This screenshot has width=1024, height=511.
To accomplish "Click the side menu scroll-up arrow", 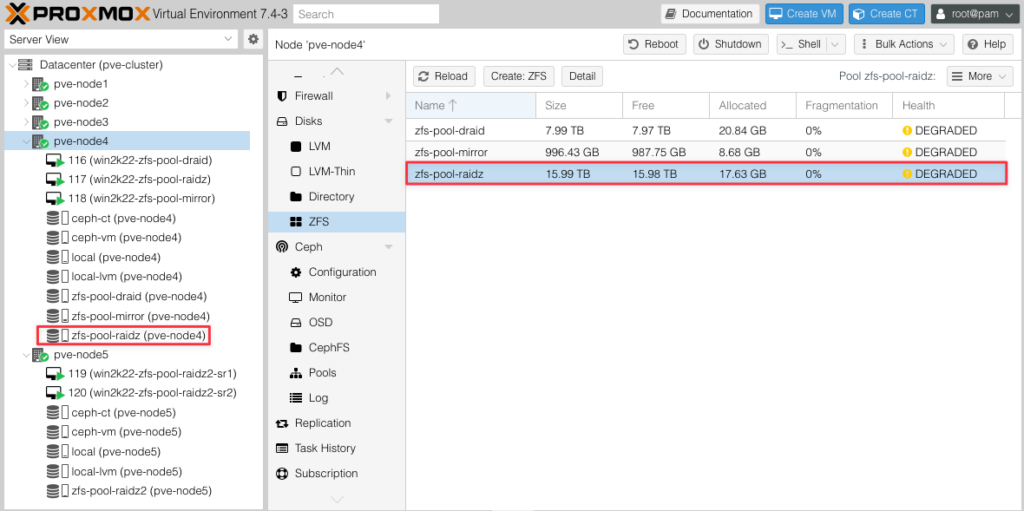I will (x=337, y=71).
